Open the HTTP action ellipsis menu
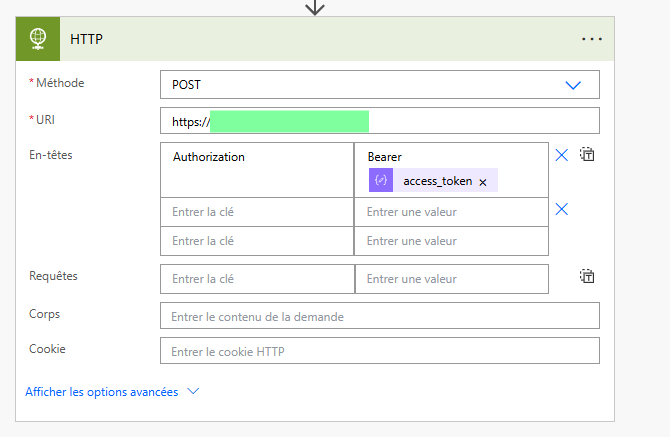 [x=592, y=39]
